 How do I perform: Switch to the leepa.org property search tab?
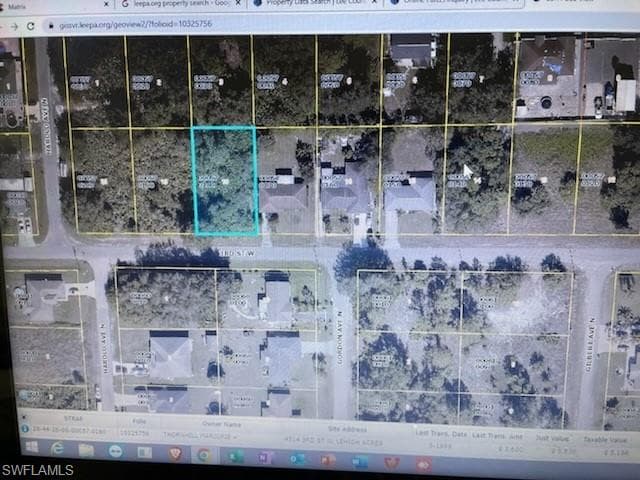point(178,4)
